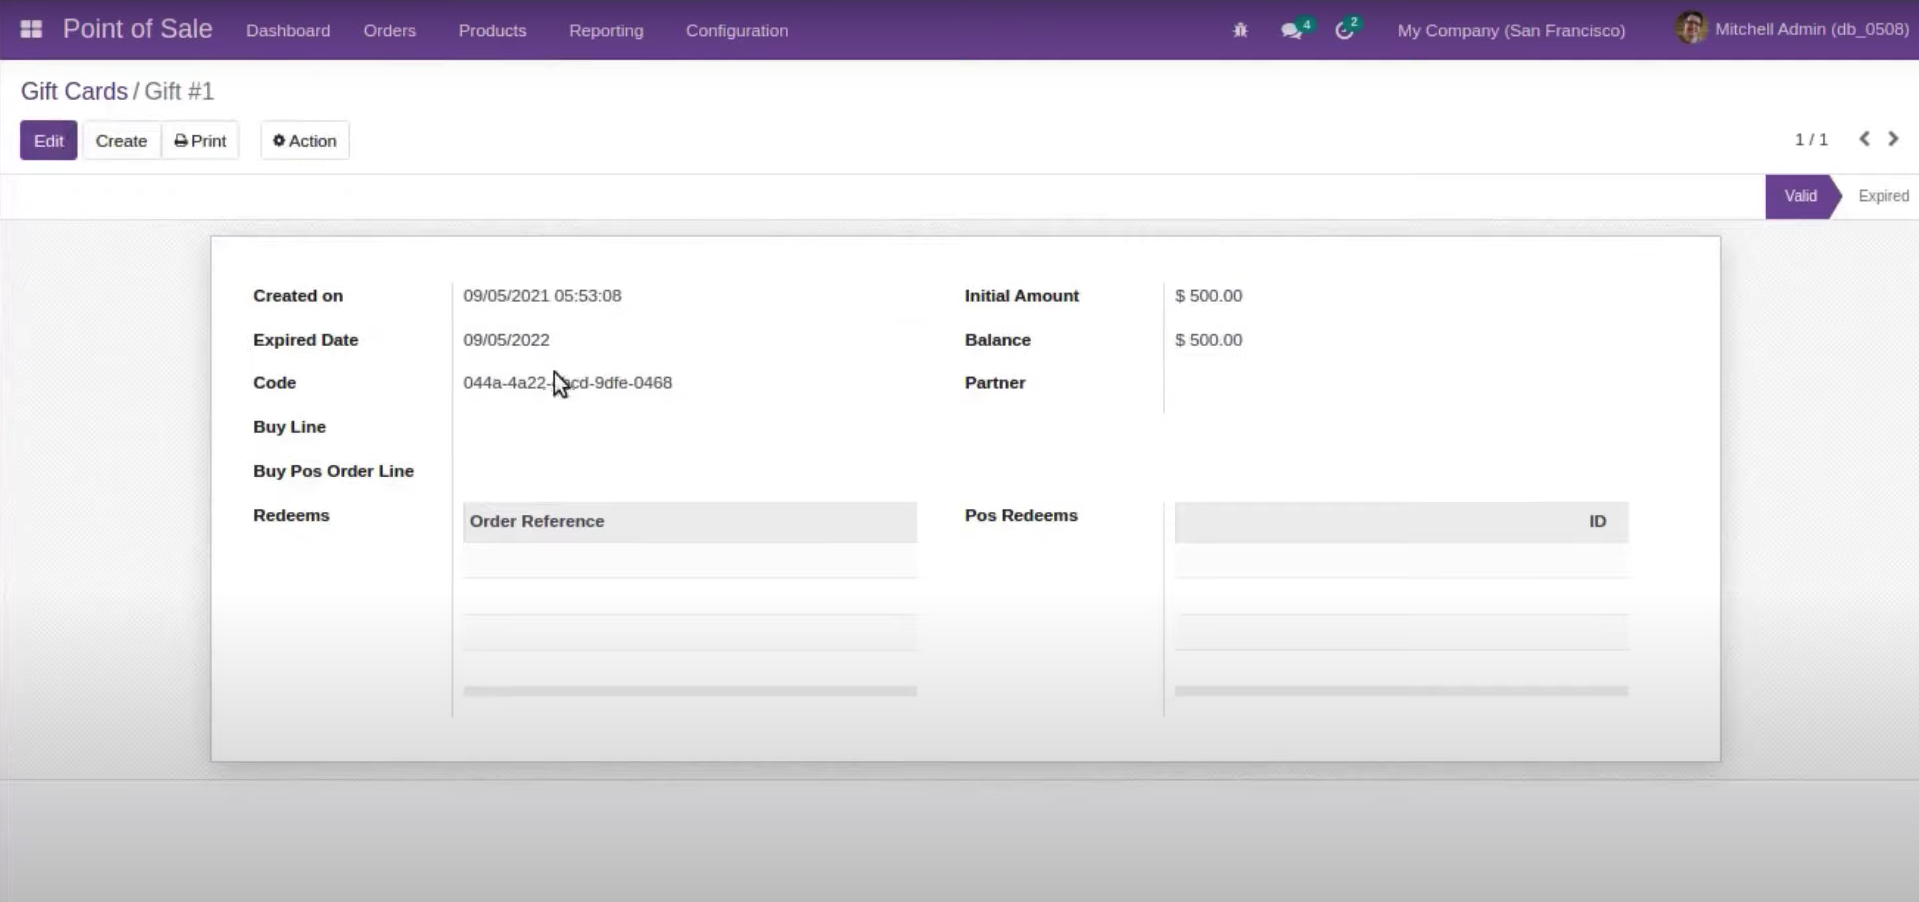Set status to Expired
The image size is (1919, 902).
coord(1882,196)
